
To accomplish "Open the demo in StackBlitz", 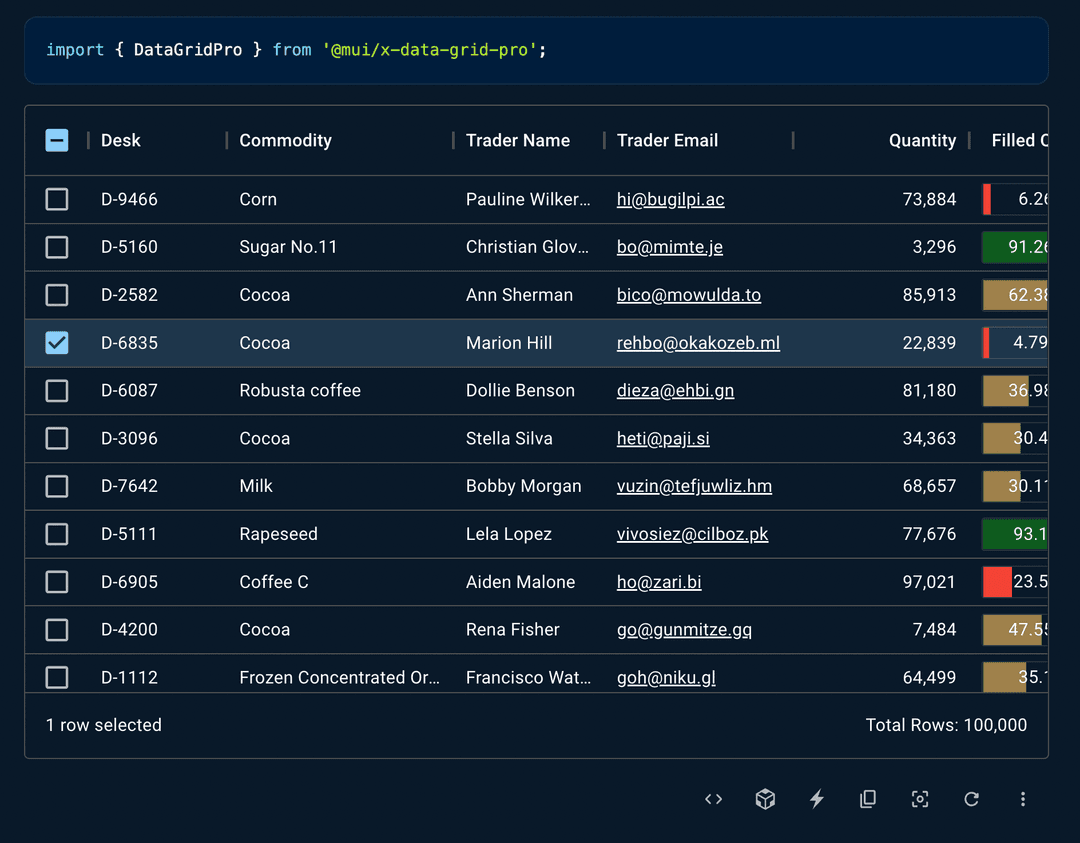I will click(x=817, y=799).
